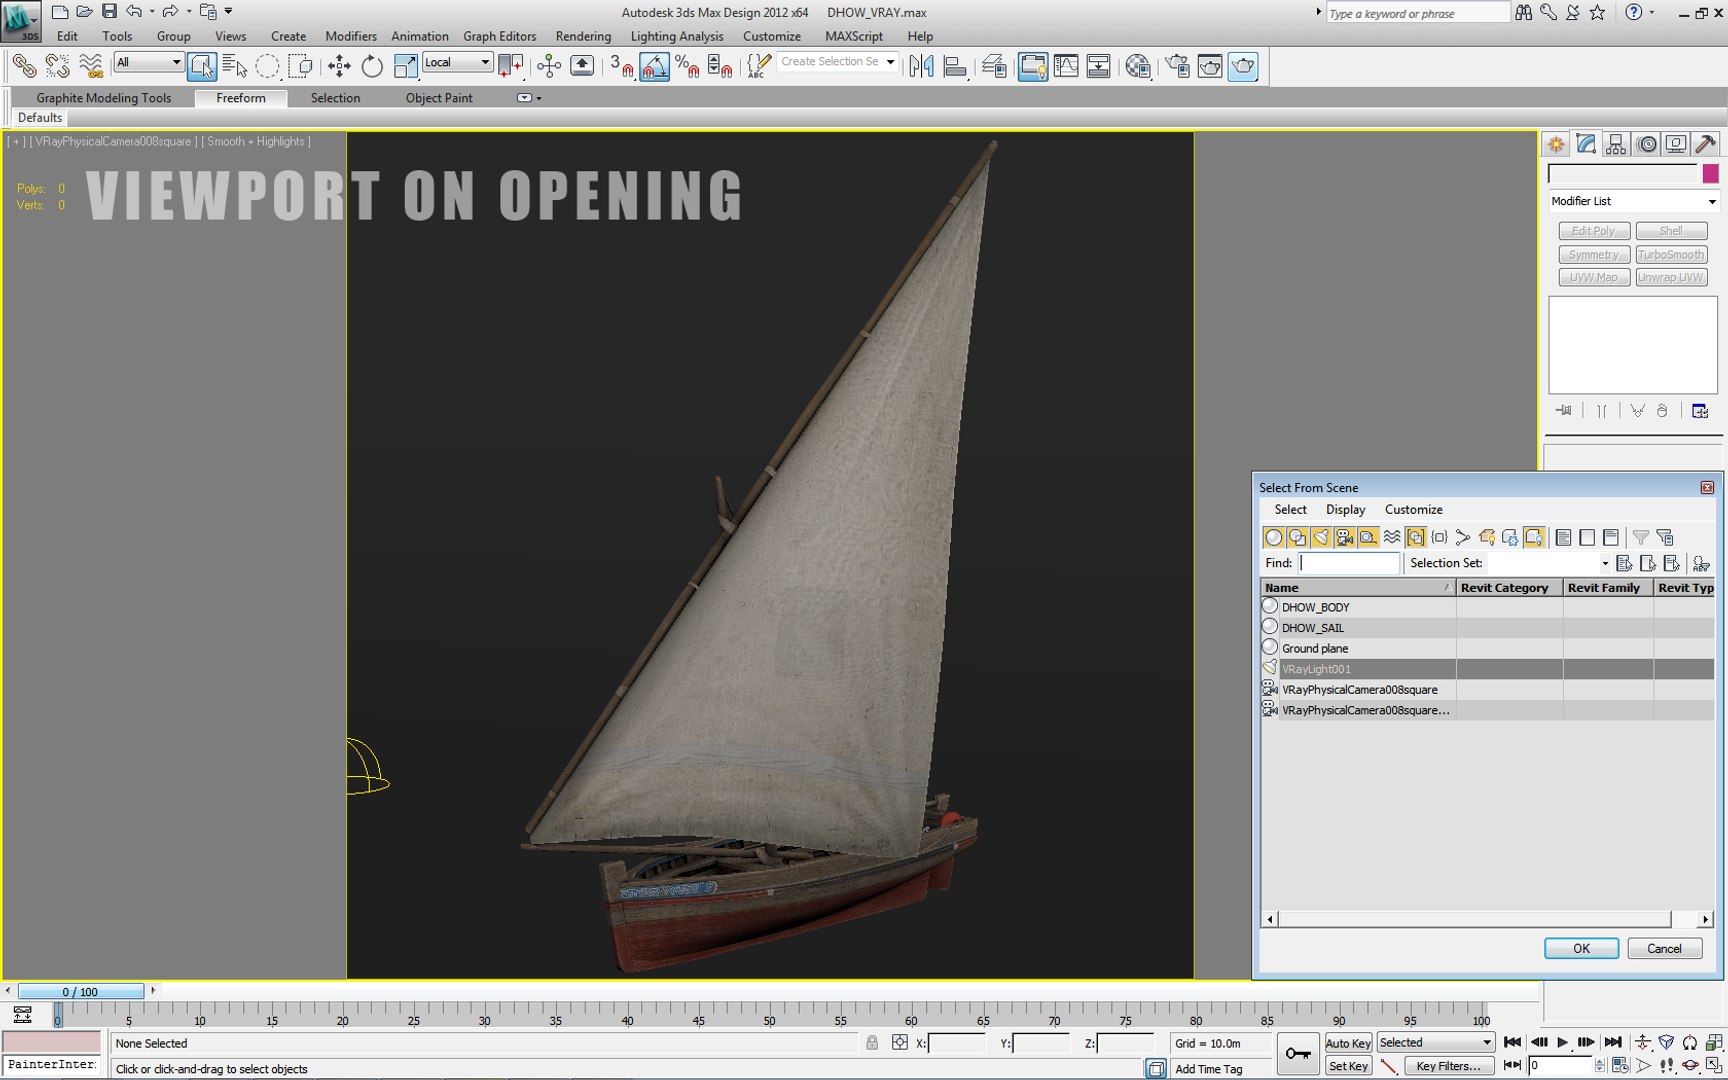Viewport: 1728px width, 1080px height.
Task: Choose the Select and Rotate tool
Action: (372, 66)
